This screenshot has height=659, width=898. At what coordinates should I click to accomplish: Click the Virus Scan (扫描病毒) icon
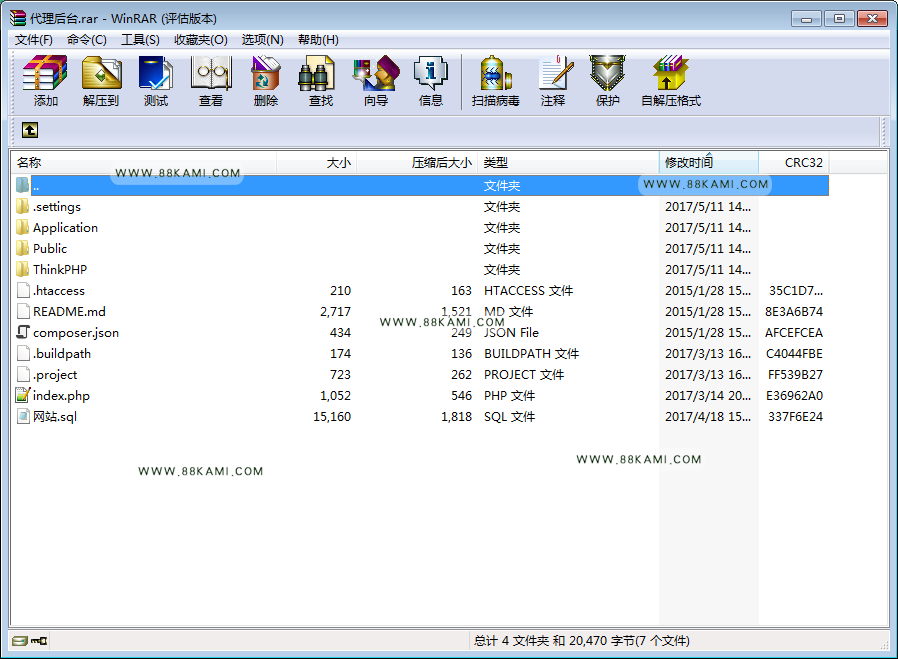point(495,73)
